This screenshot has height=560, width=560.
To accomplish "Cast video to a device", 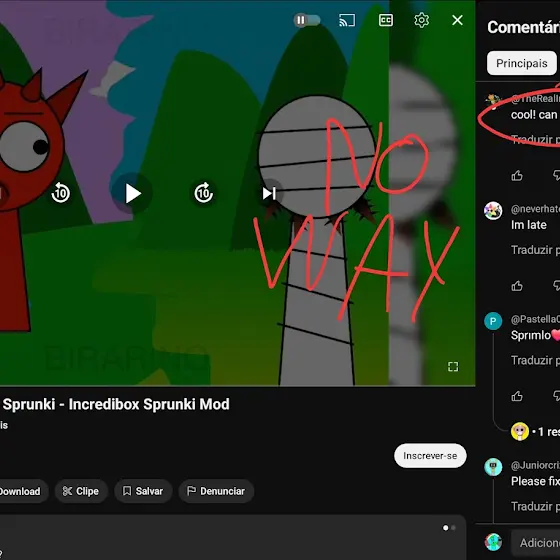I will 347,20.
